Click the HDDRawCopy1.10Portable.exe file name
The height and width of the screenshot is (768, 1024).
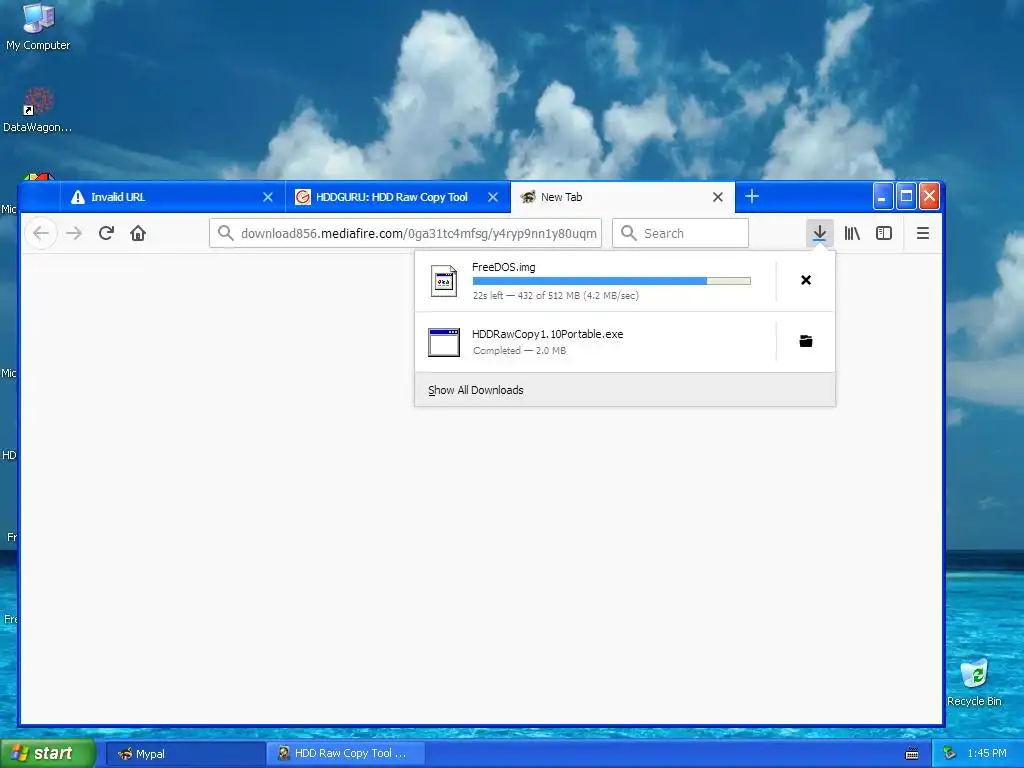[x=547, y=334]
